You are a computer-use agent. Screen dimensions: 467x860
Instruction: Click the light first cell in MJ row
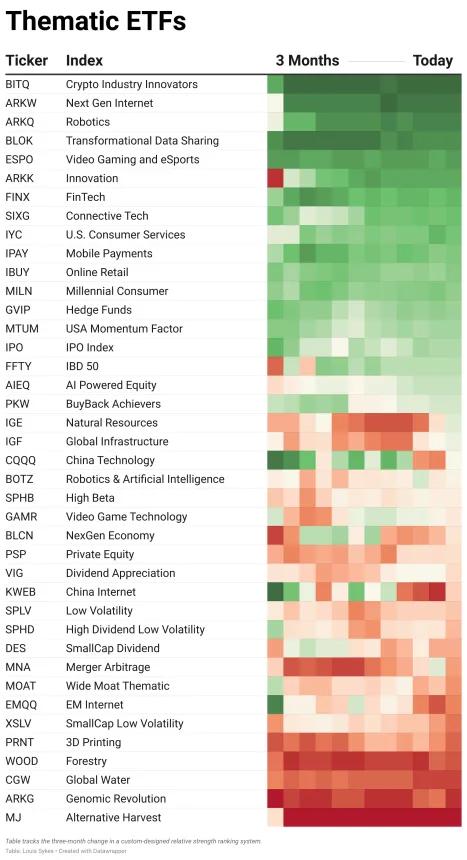coord(275,817)
